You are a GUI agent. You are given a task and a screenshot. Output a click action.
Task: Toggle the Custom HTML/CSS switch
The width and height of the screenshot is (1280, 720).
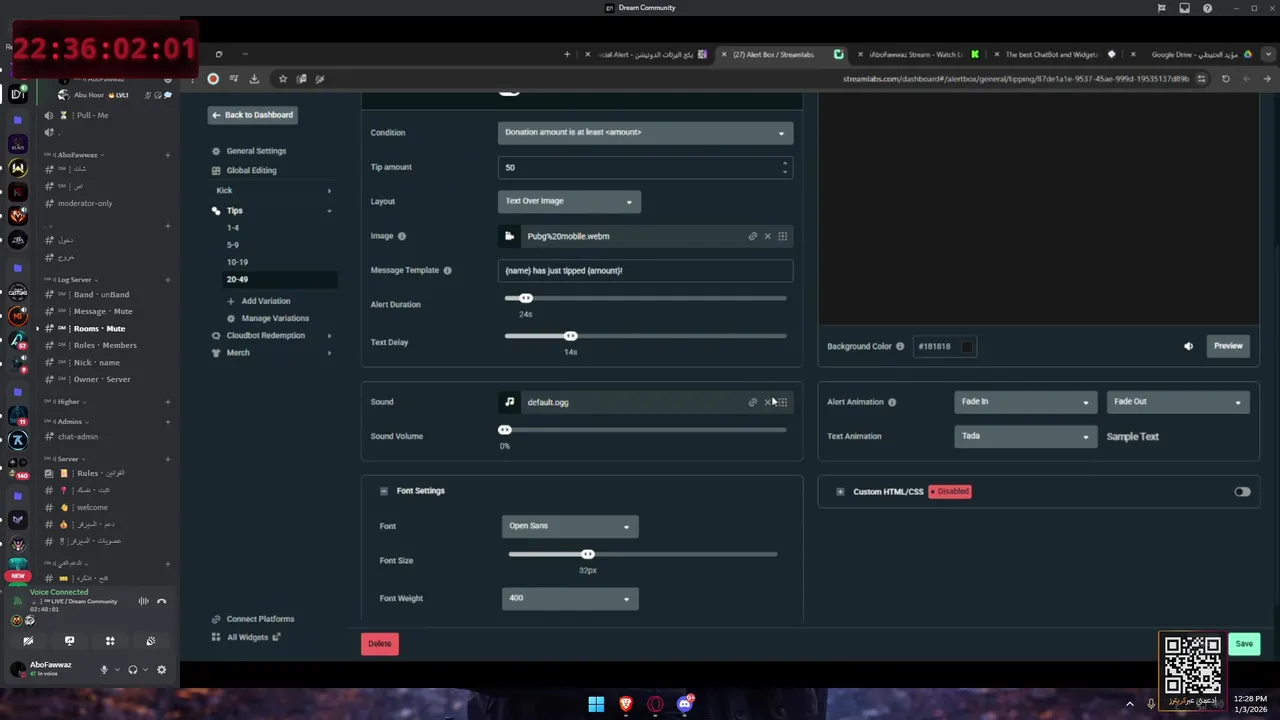point(1242,492)
